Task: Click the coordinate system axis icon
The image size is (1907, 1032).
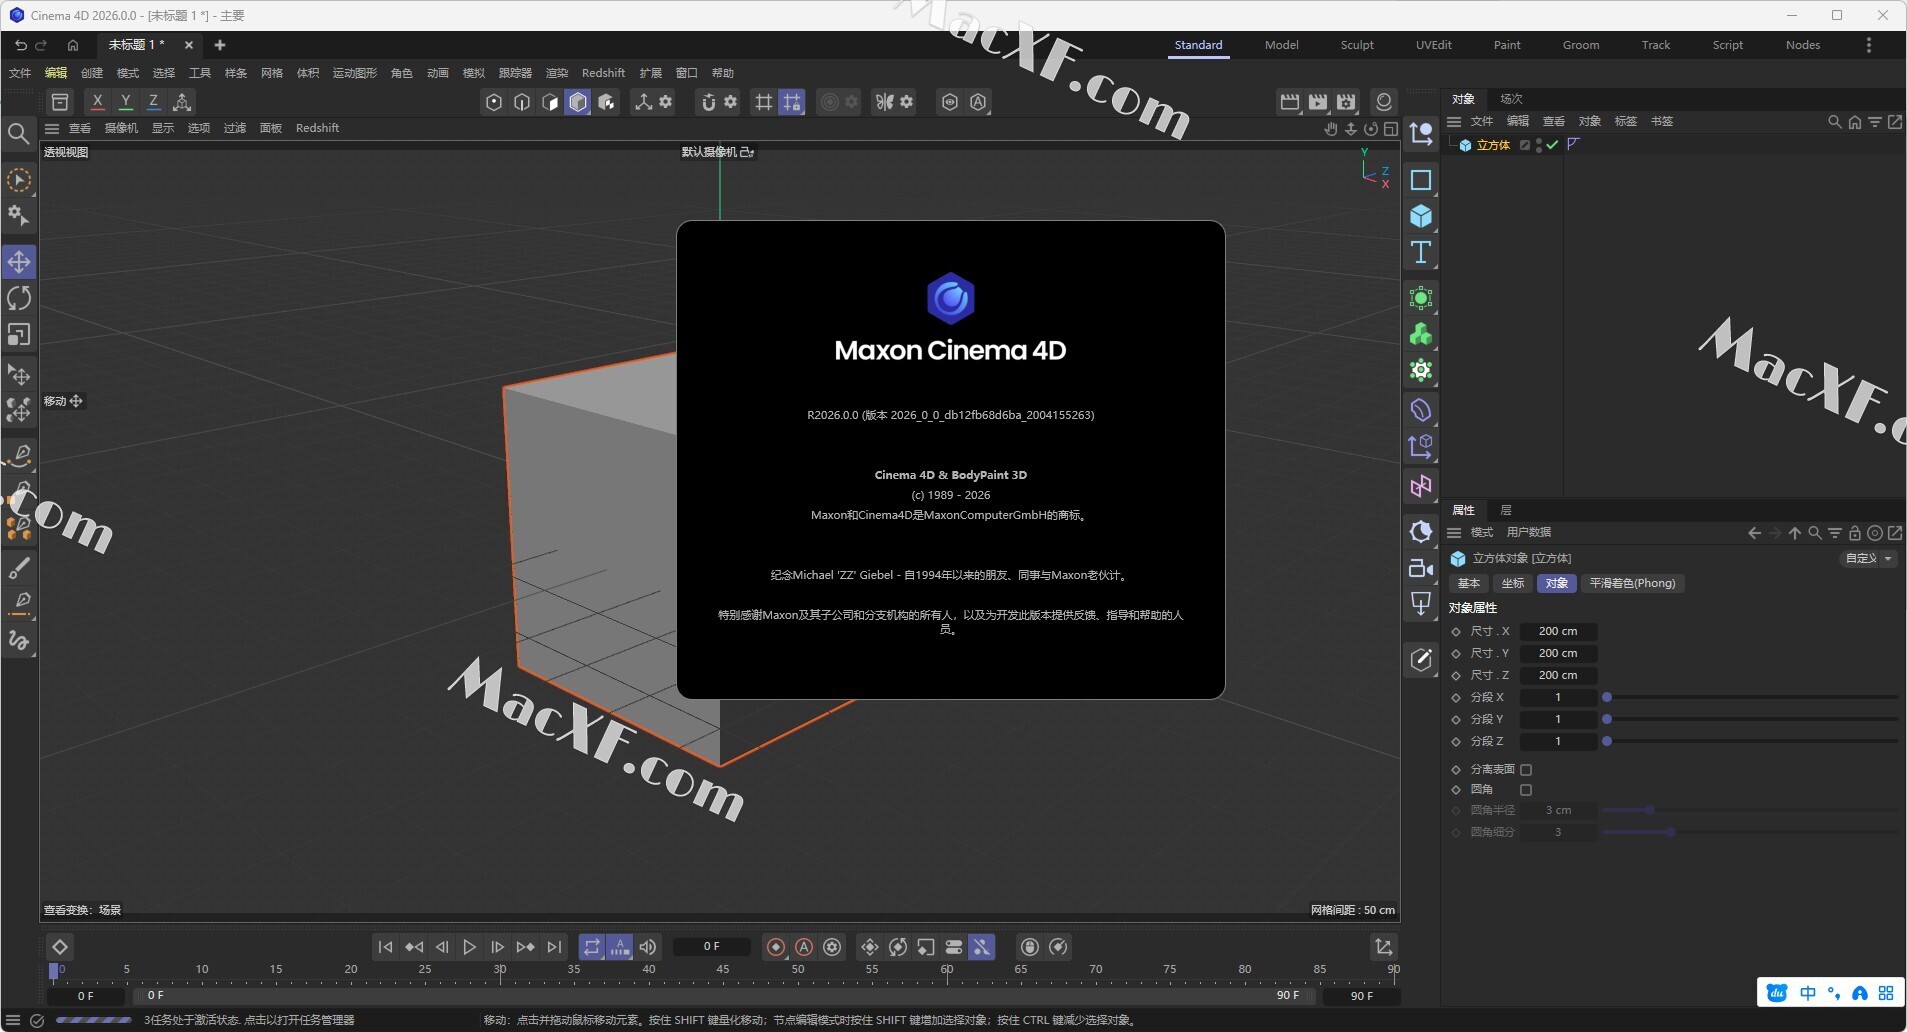Action: pos(182,102)
